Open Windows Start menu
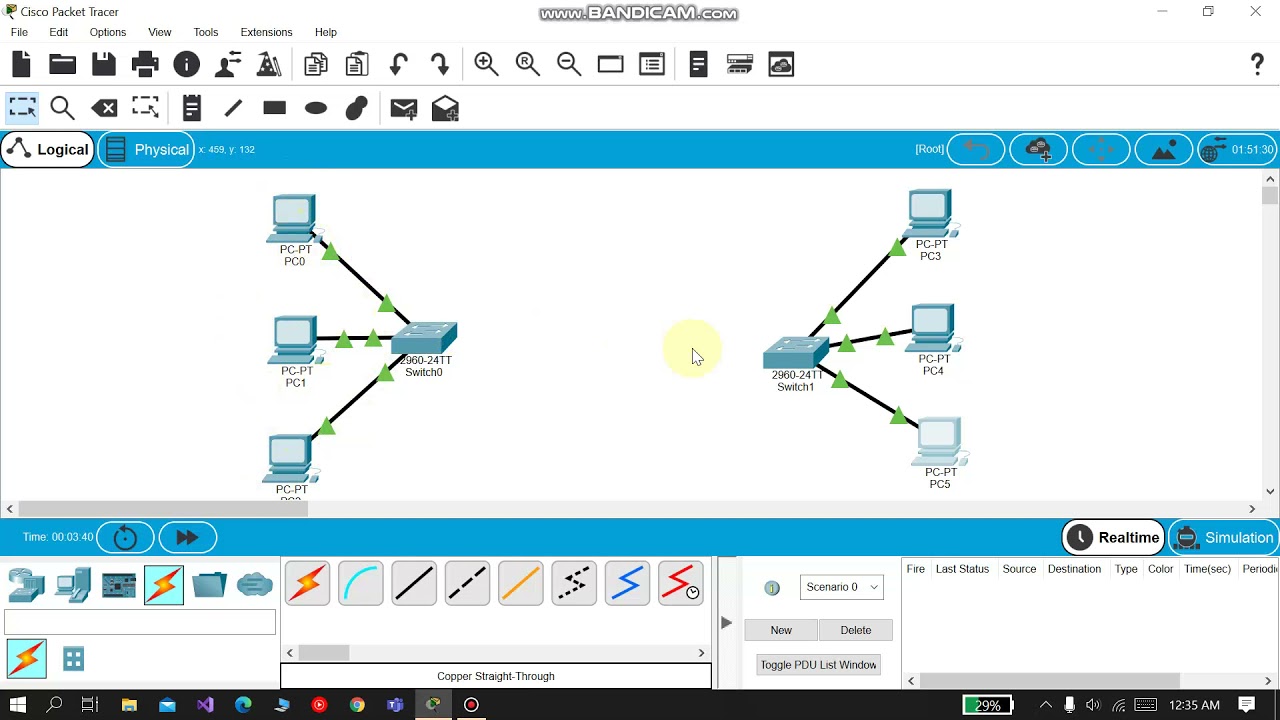The image size is (1280, 720). 18,705
